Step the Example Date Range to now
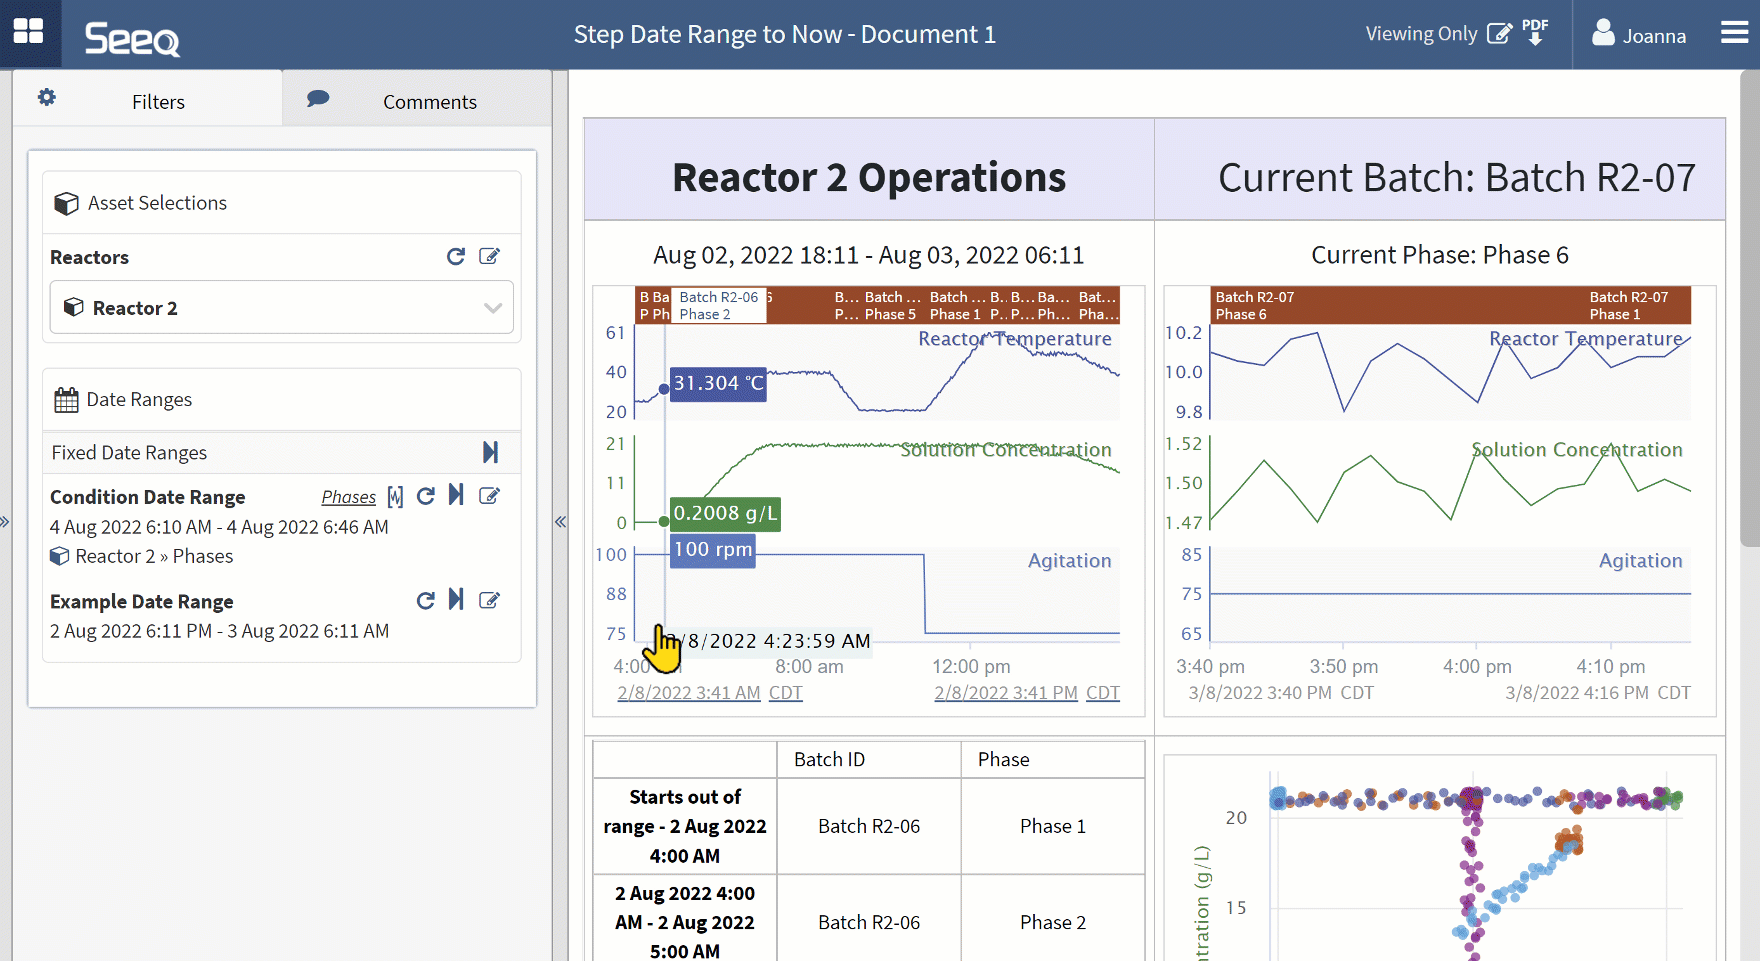Image resolution: width=1760 pixels, height=961 pixels. [x=456, y=600]
